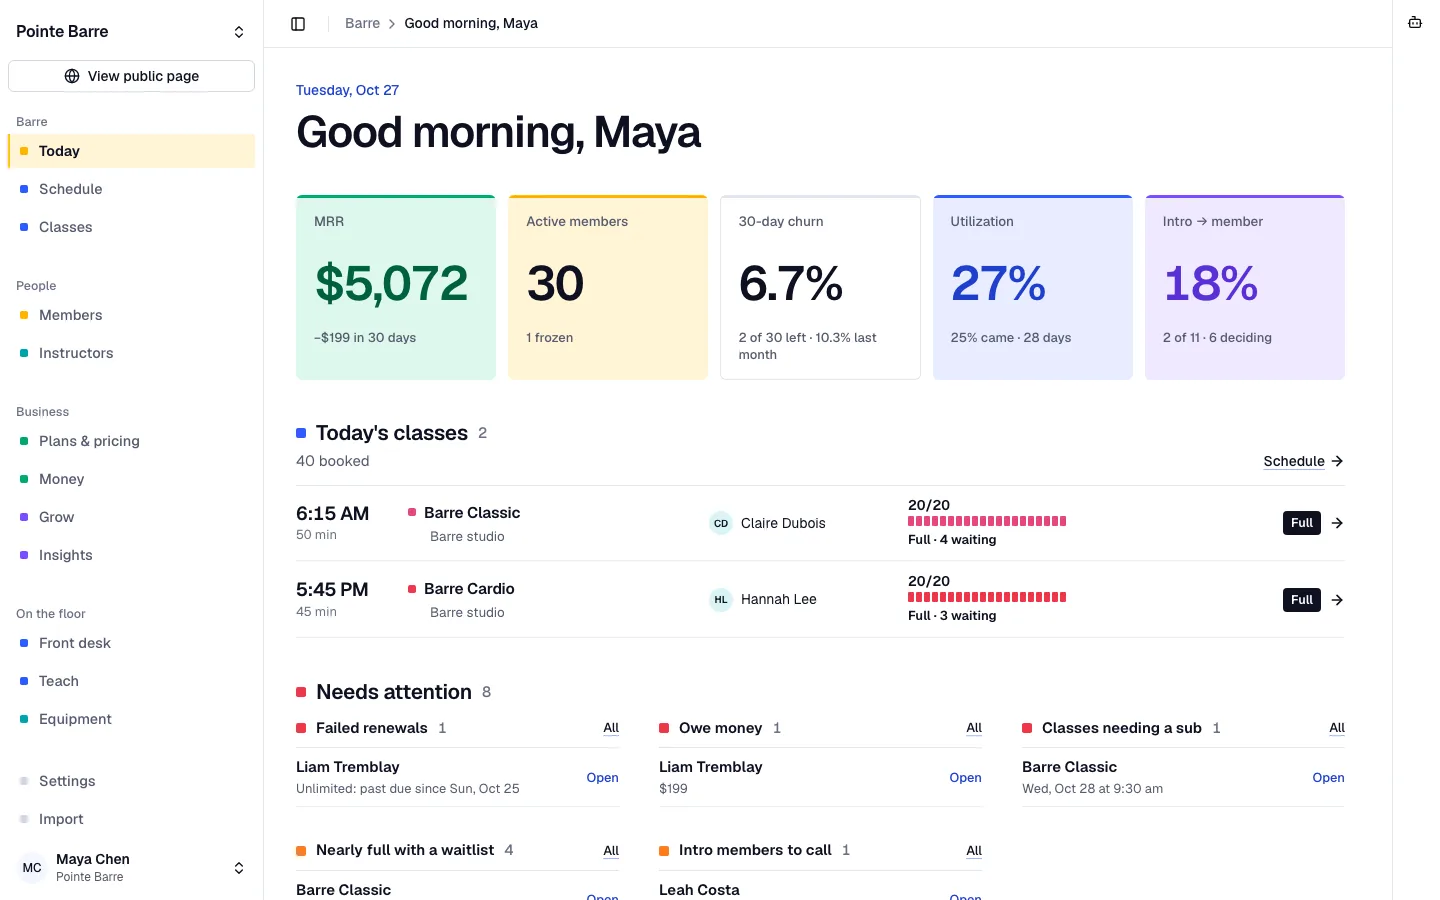
Task: Open the Equipment page
Action: [x=131, y=719]
